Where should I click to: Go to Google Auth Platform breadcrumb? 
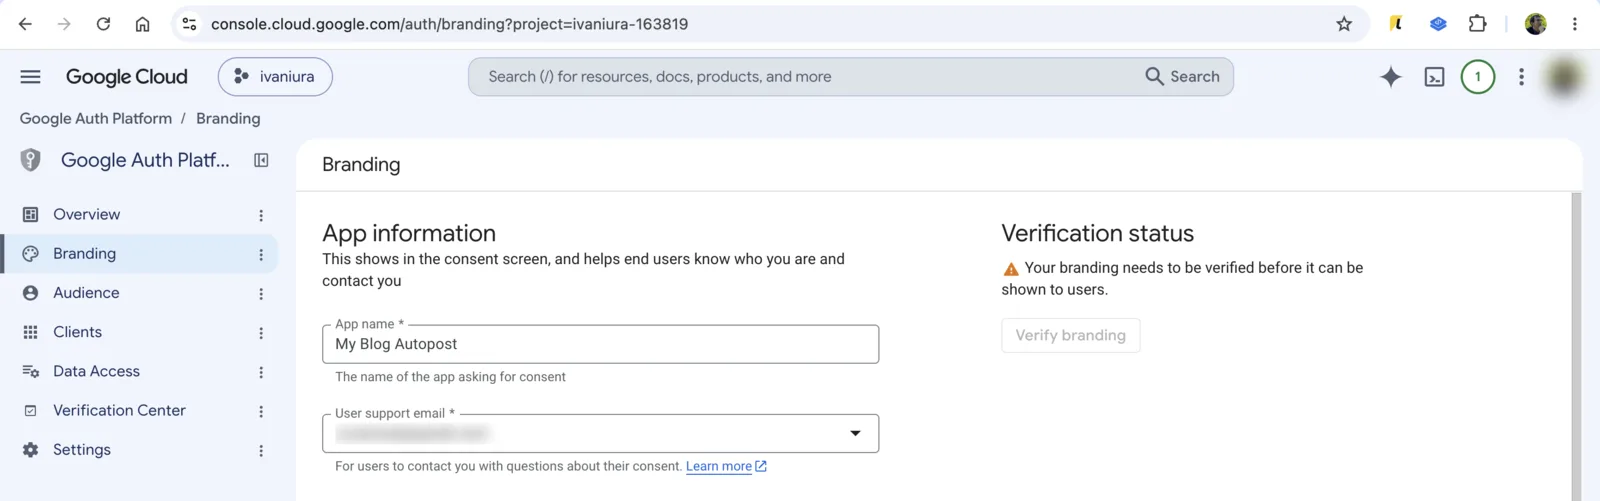(x=96, y=118)
